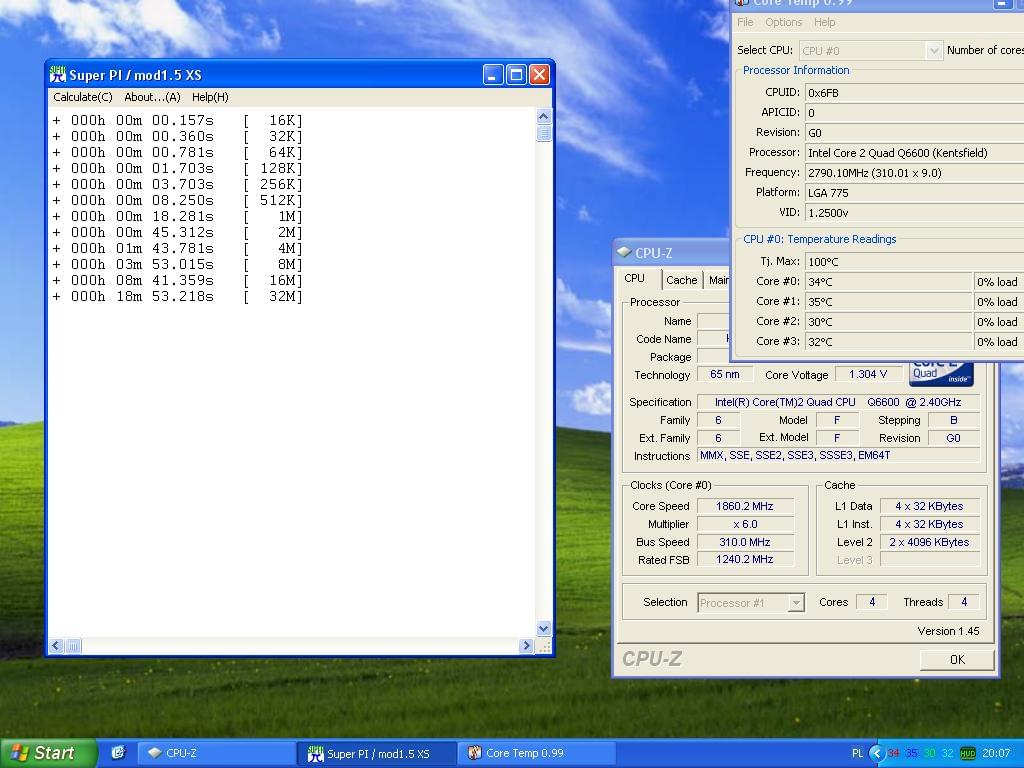
Task: Activate the CPU-Z taskbar button
Action: tap(216, 753)
